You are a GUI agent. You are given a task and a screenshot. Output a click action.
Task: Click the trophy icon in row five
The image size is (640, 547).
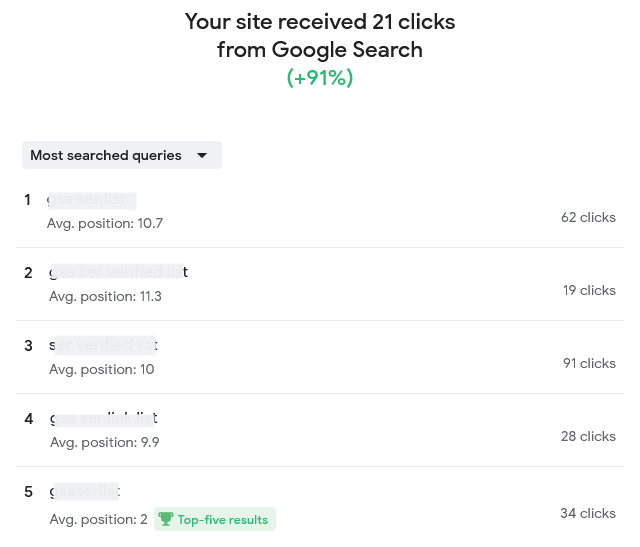click(166, 519)
